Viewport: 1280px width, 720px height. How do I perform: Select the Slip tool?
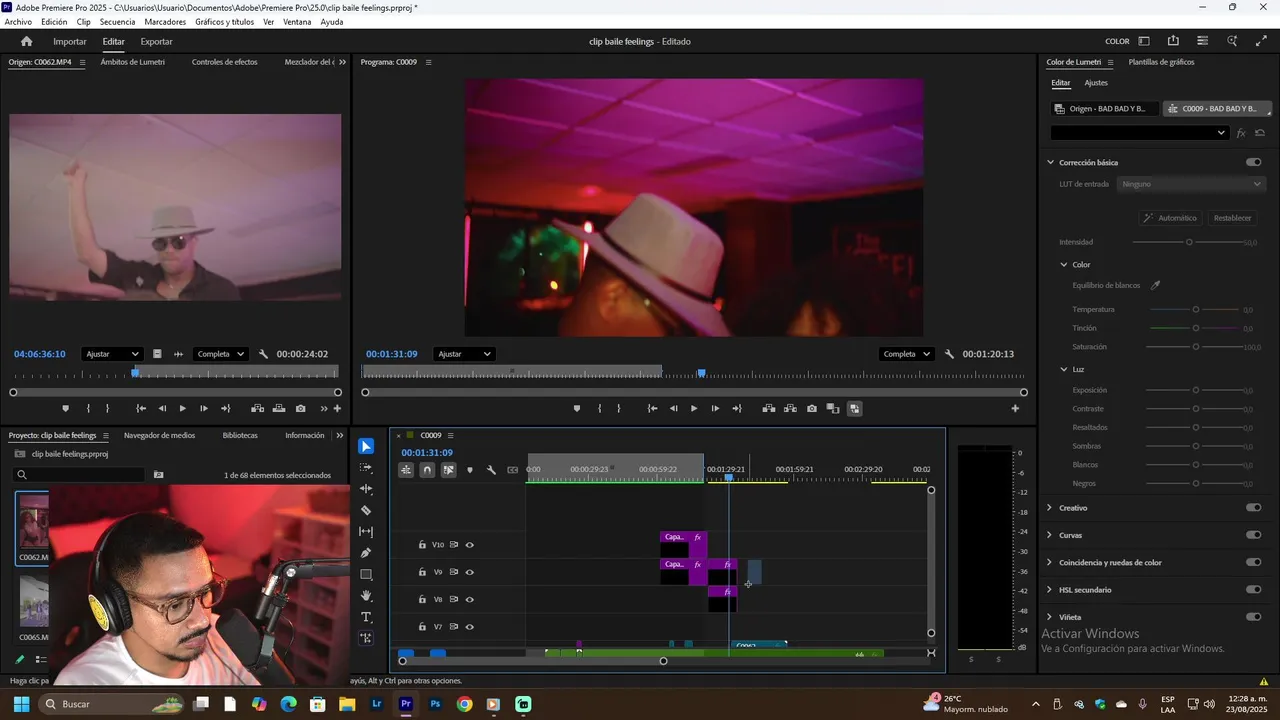click(x=366, y=532)
